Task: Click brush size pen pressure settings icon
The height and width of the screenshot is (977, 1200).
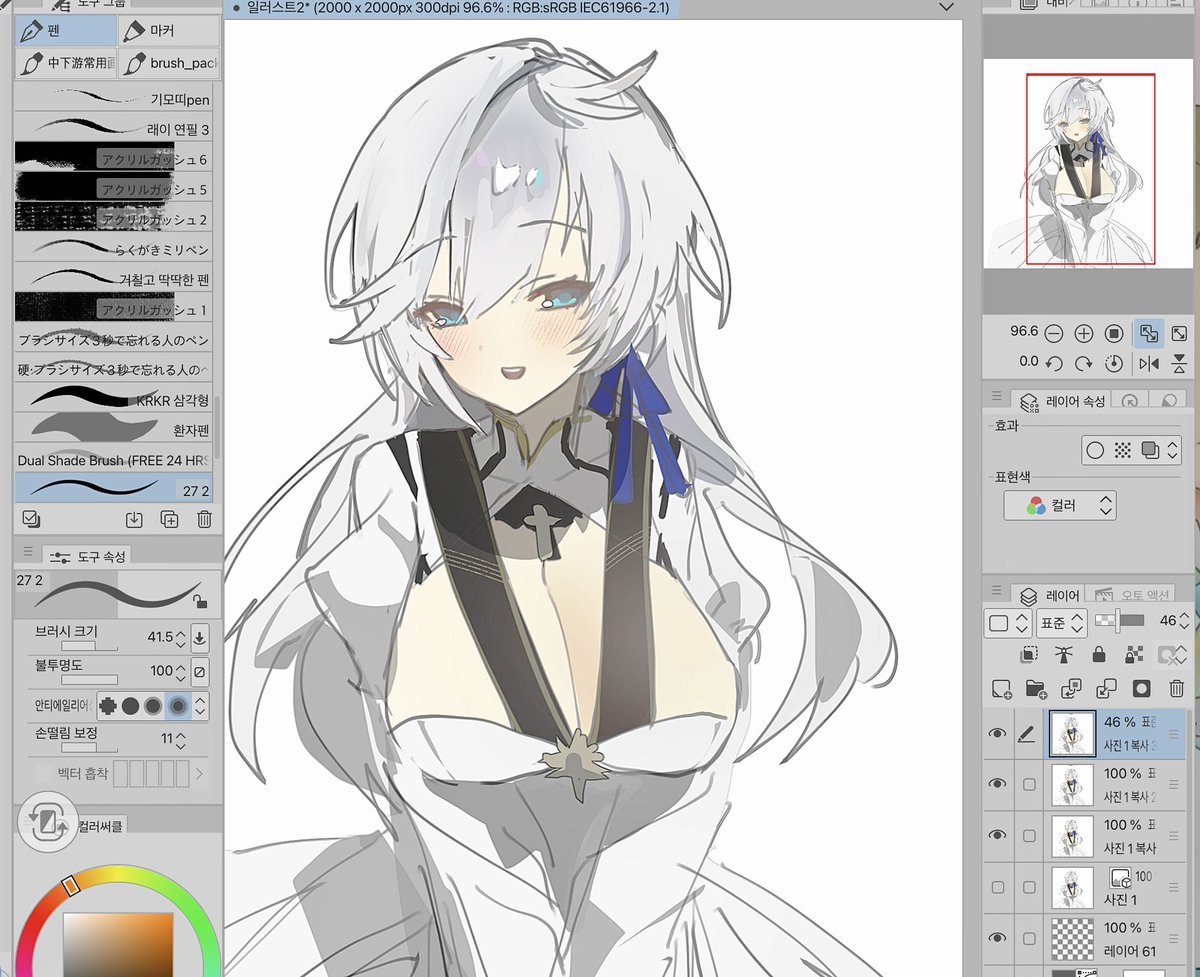Action: pos(200,637)
